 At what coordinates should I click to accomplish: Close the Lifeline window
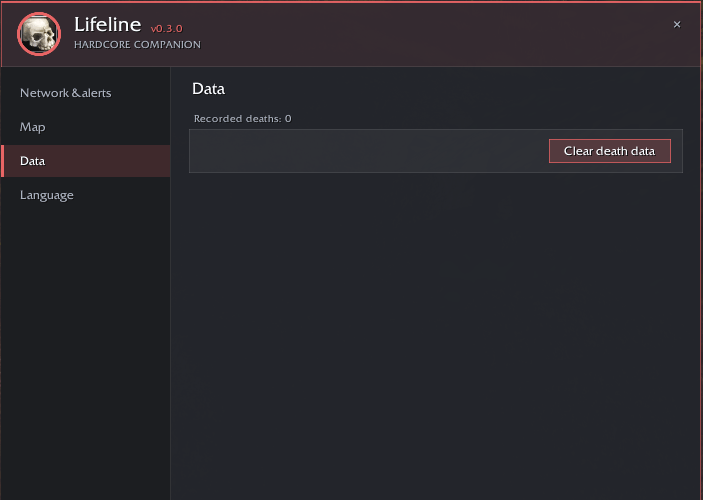coord(677,25)
